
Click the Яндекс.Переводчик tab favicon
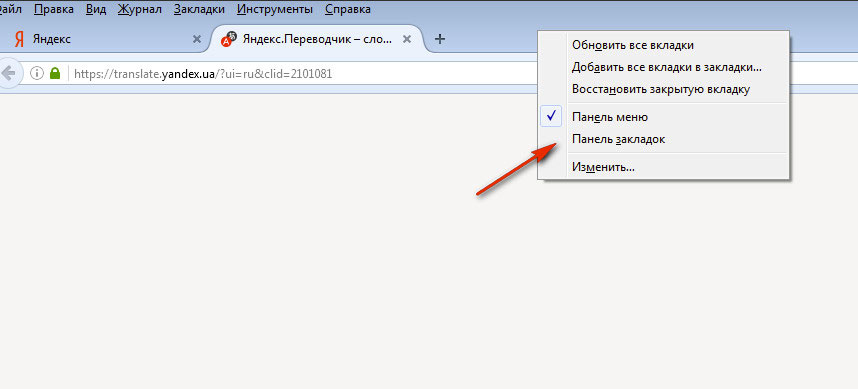tap(229, 39)
